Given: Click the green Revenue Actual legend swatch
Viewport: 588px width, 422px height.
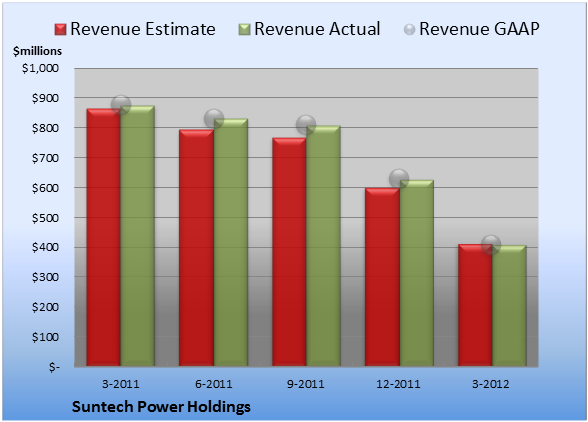Looking at the screenshot, I should point(244,30).
